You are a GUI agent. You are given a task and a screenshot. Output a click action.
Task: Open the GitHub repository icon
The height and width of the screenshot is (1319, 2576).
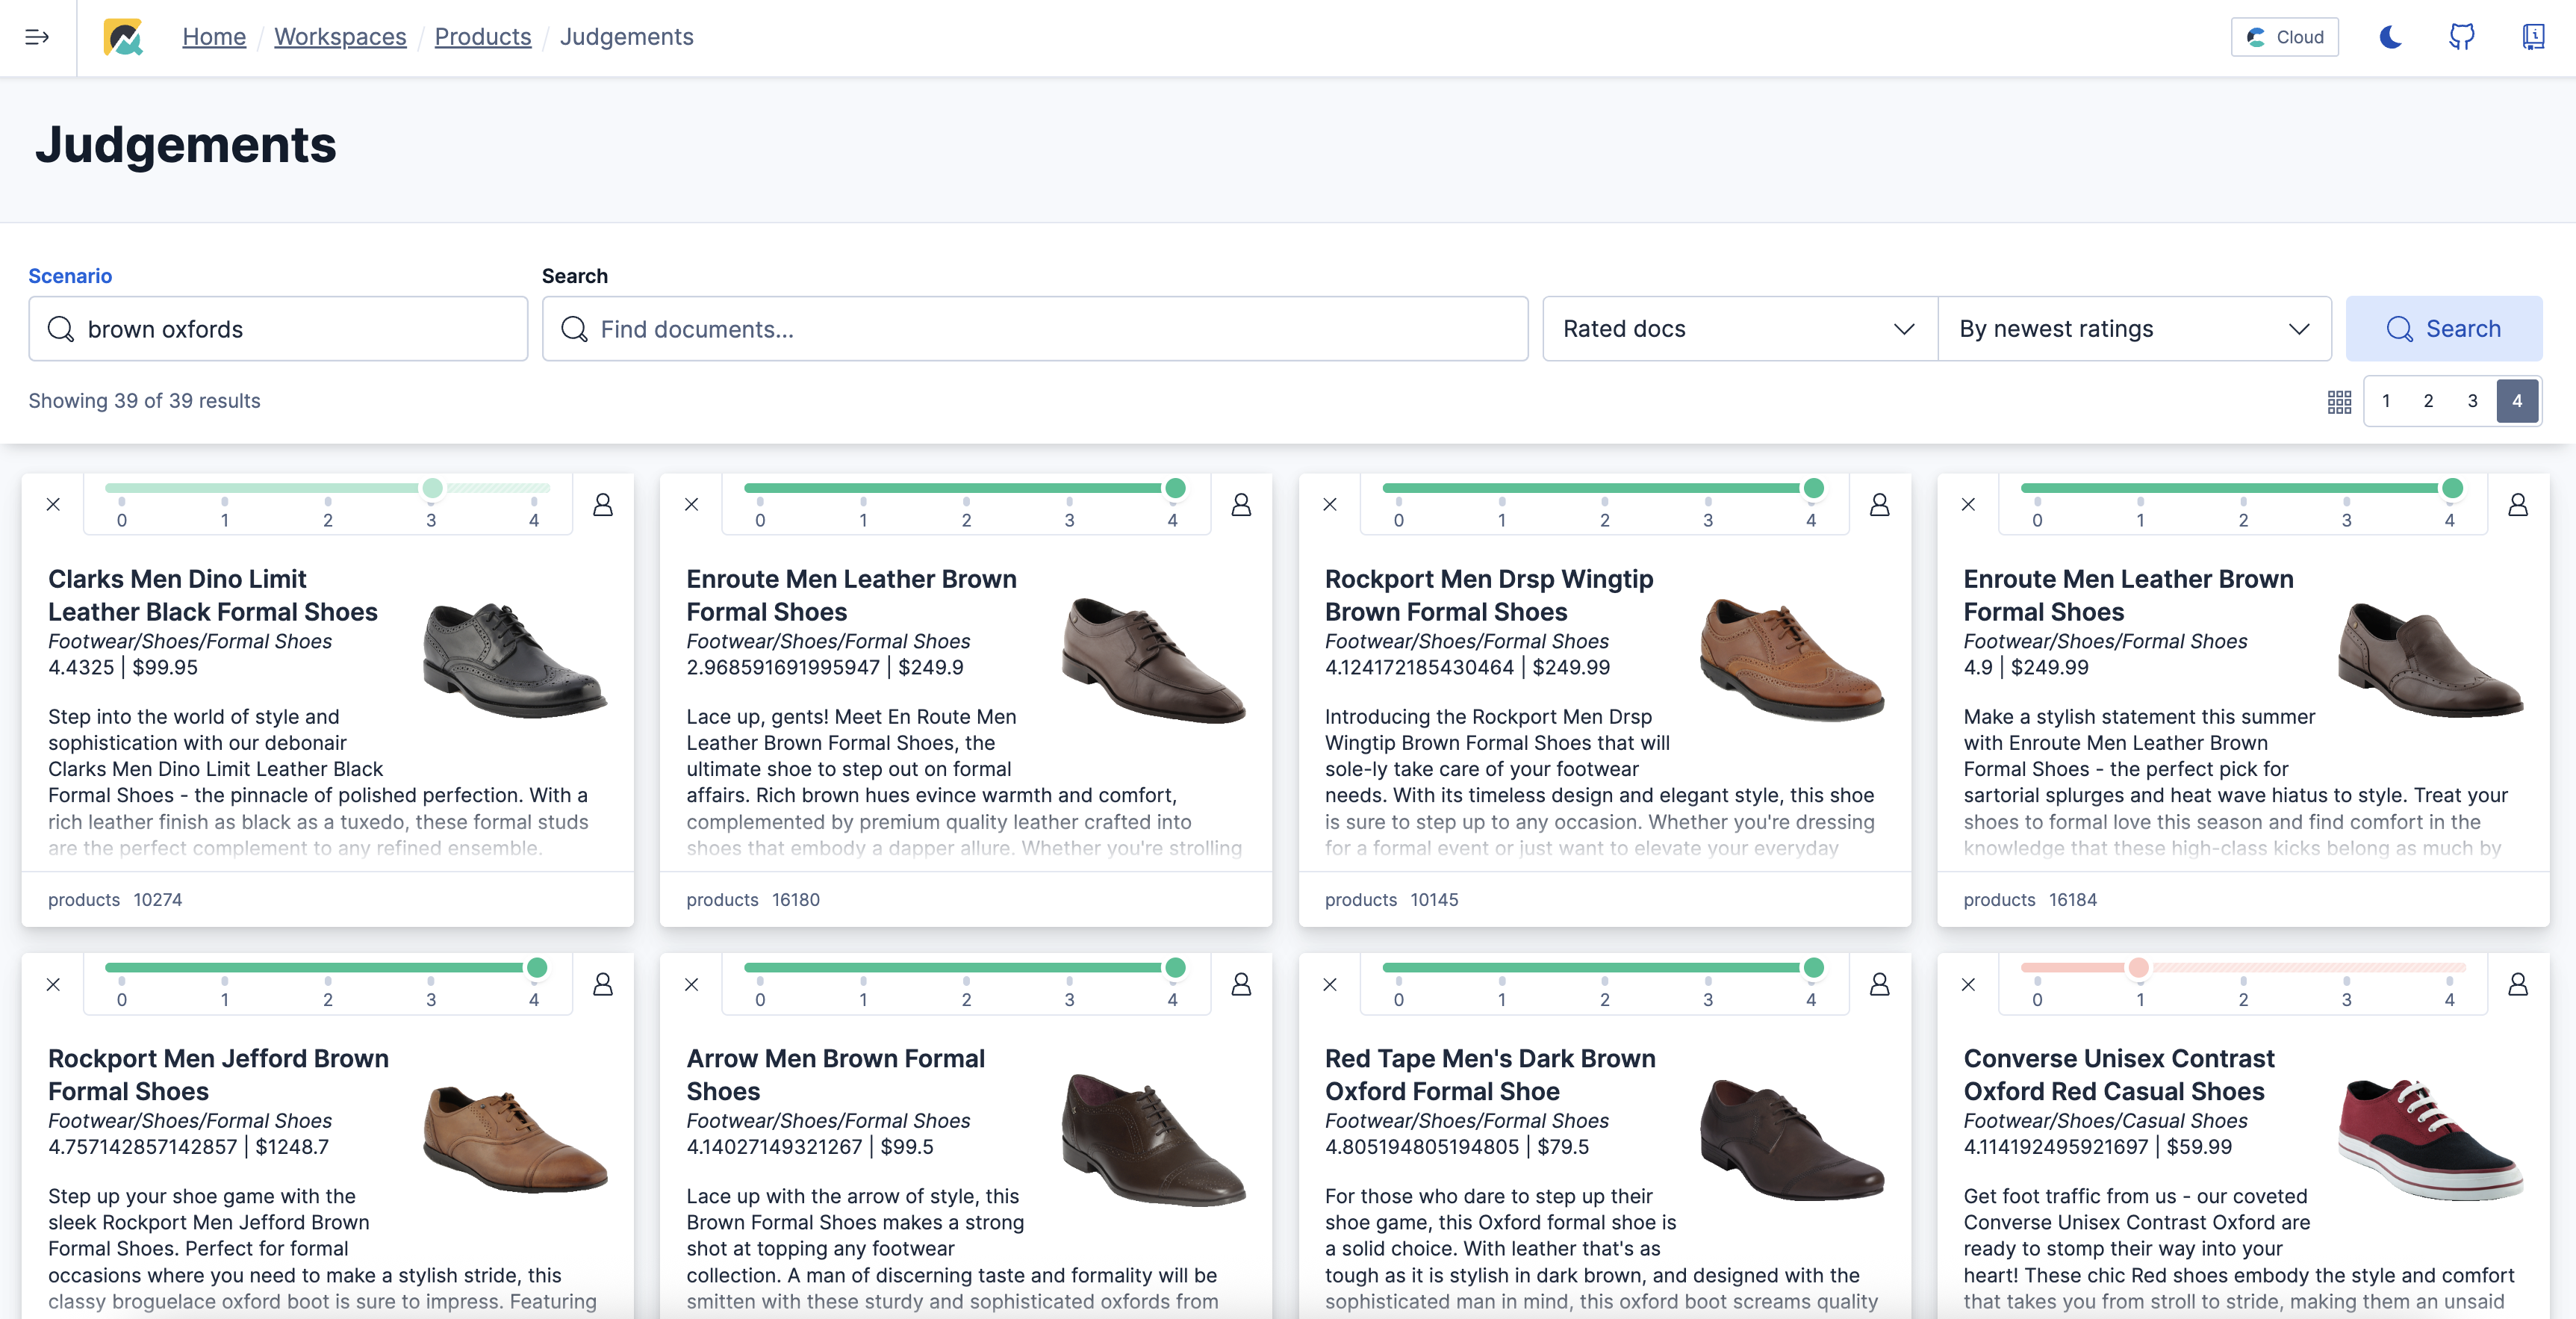2461,37
